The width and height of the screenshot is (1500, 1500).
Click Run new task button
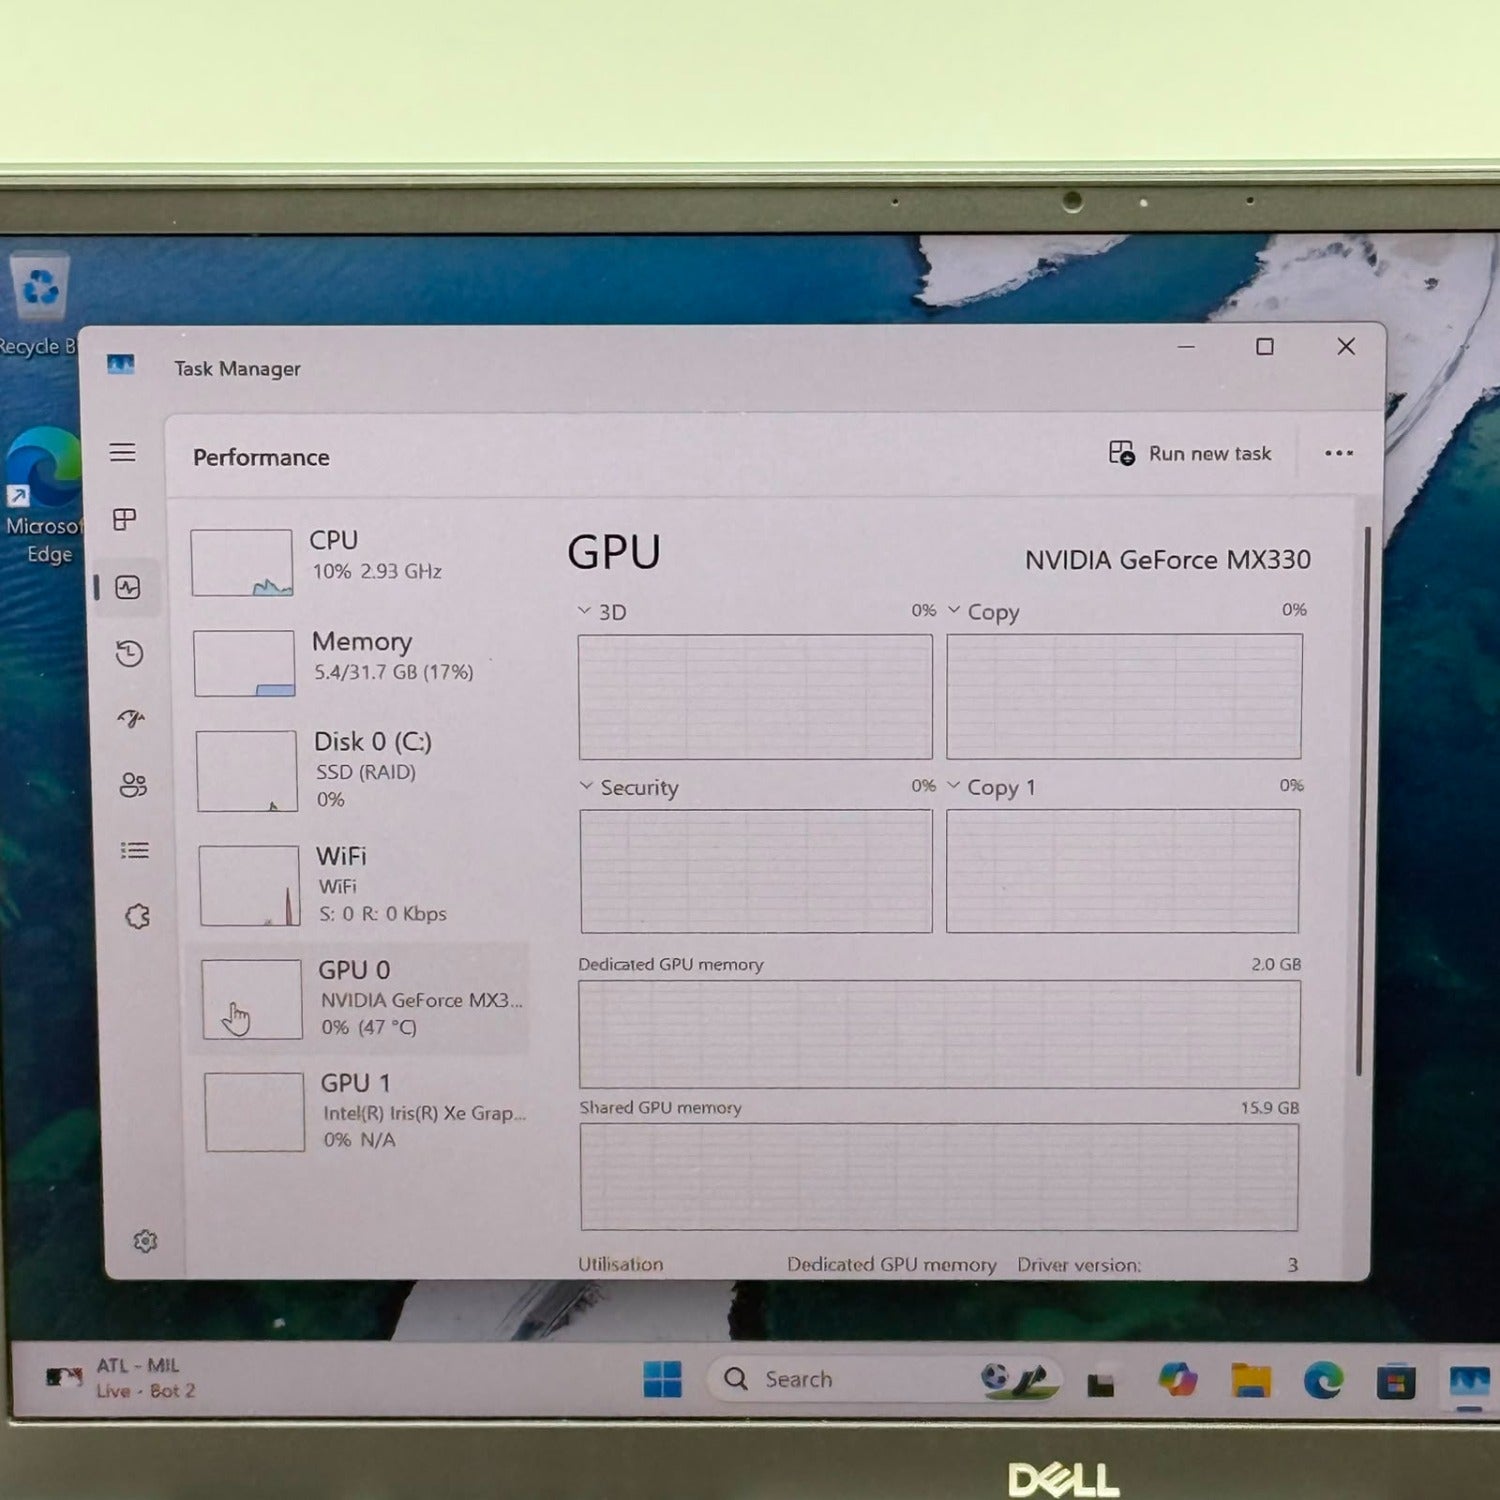(x=1190, y=453)
